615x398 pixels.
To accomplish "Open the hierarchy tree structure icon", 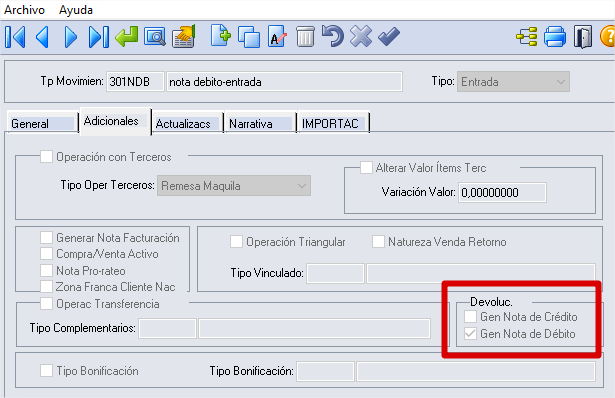I will [x=527, y=37].
